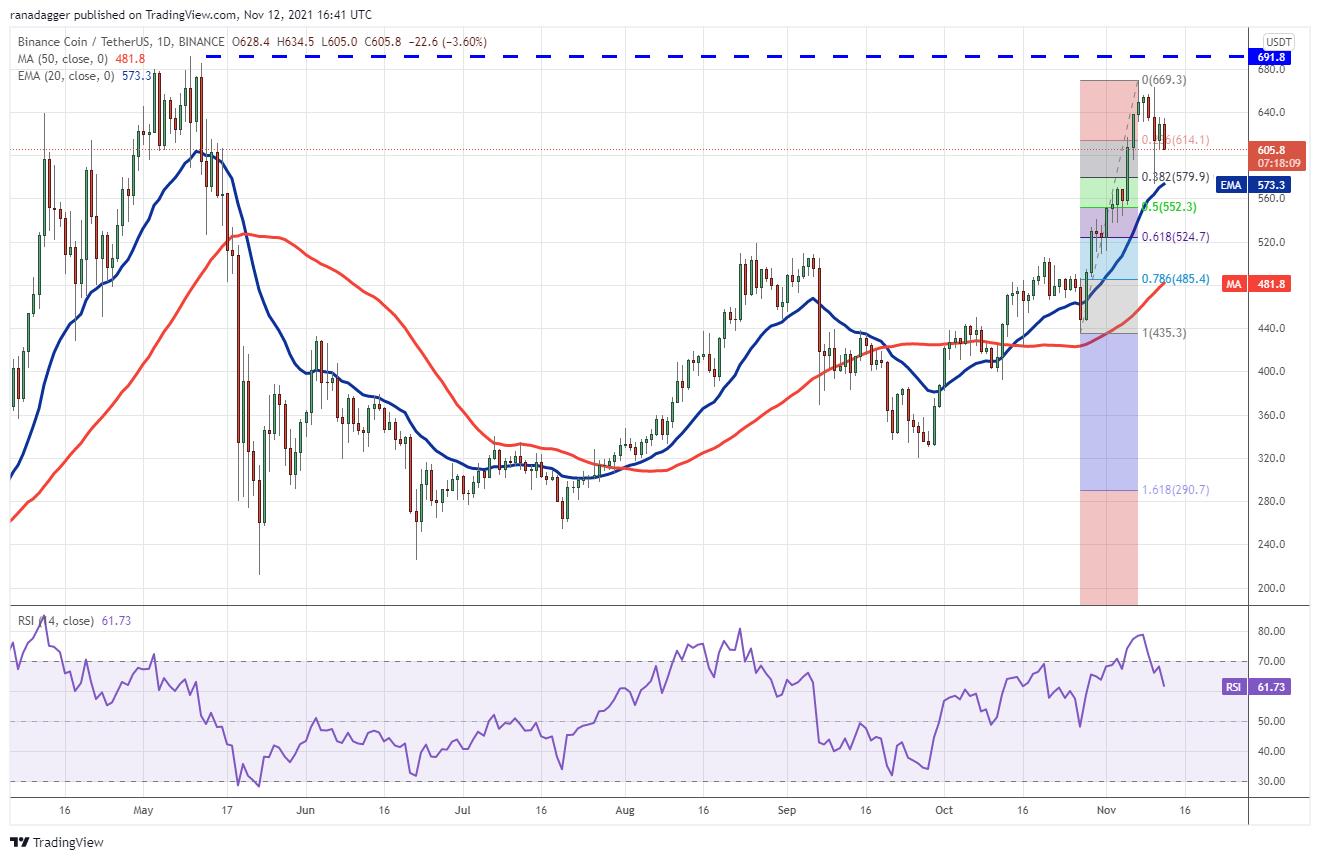Click the USDT currency label on price axis
The height and width of the screenshot is (860, 1320).
1279,41
